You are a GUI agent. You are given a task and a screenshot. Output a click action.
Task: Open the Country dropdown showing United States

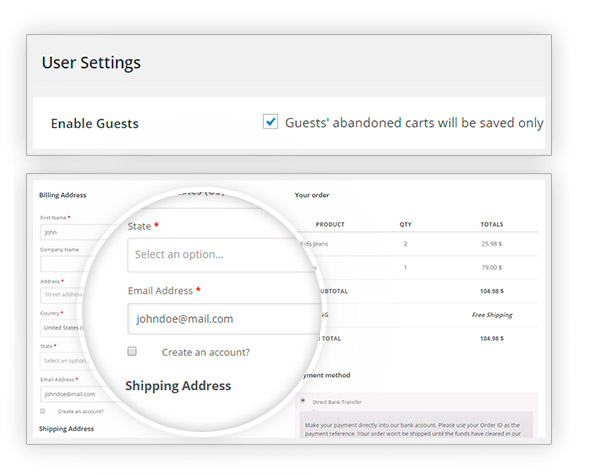[62, 328]
